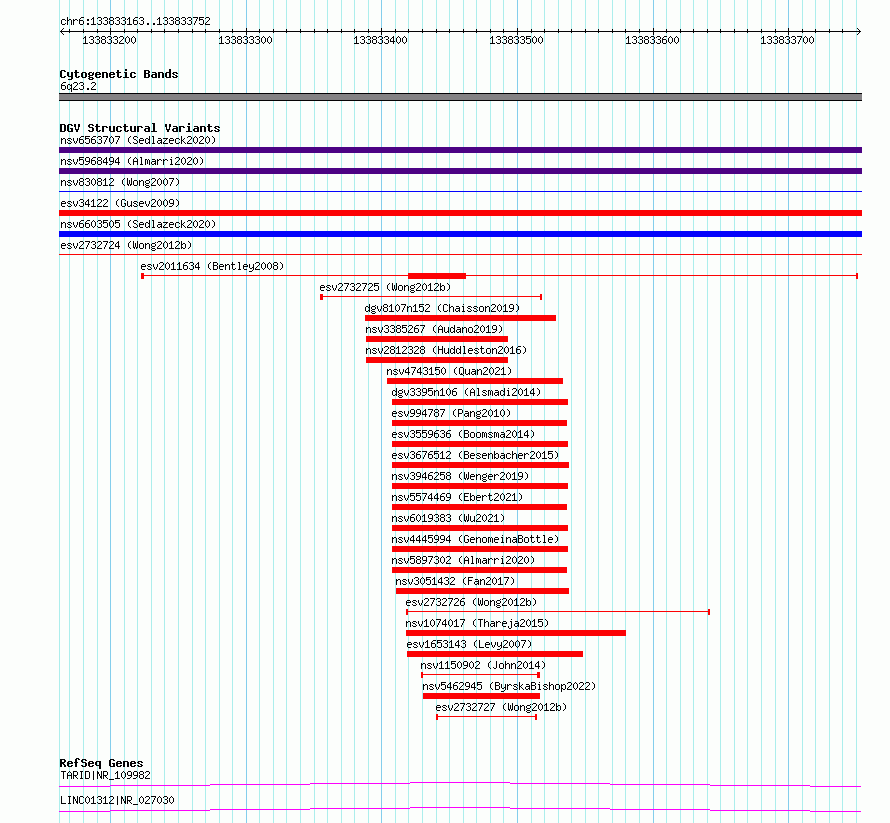Screen dimensions: 890x823
Task: Click ruler tick label 133833600
Action: tap(652, 40)
